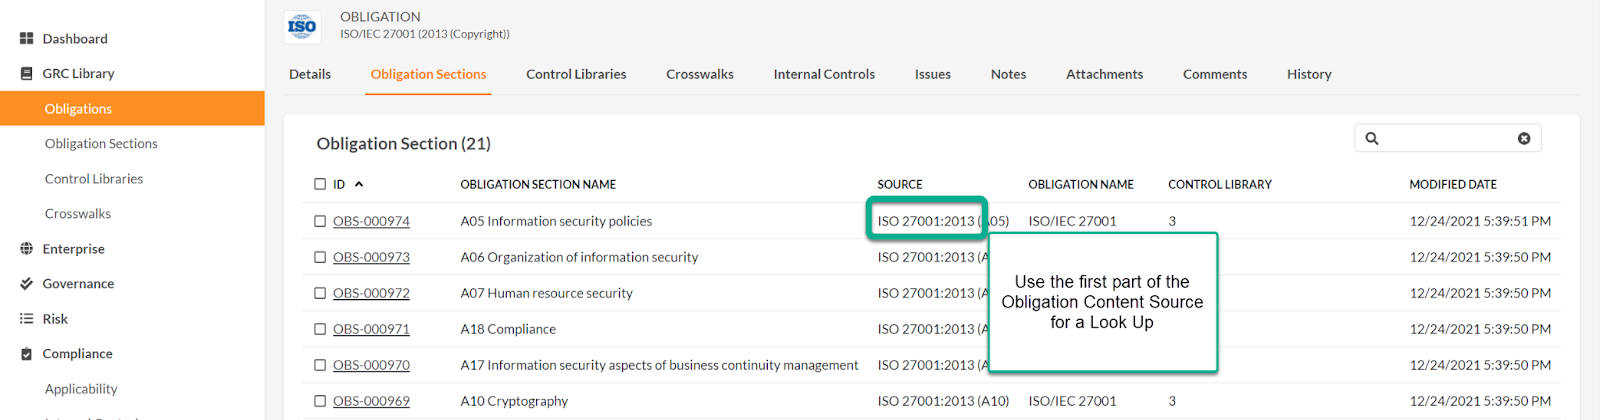1600x420 pixels.
Task: Check the box for OBS-000972
Action: click(320, 293)
